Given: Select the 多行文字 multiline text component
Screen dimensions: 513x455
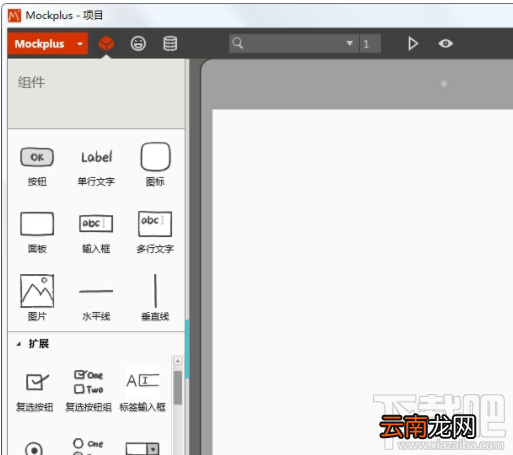Looking at the screenshot, I should 155,232.
